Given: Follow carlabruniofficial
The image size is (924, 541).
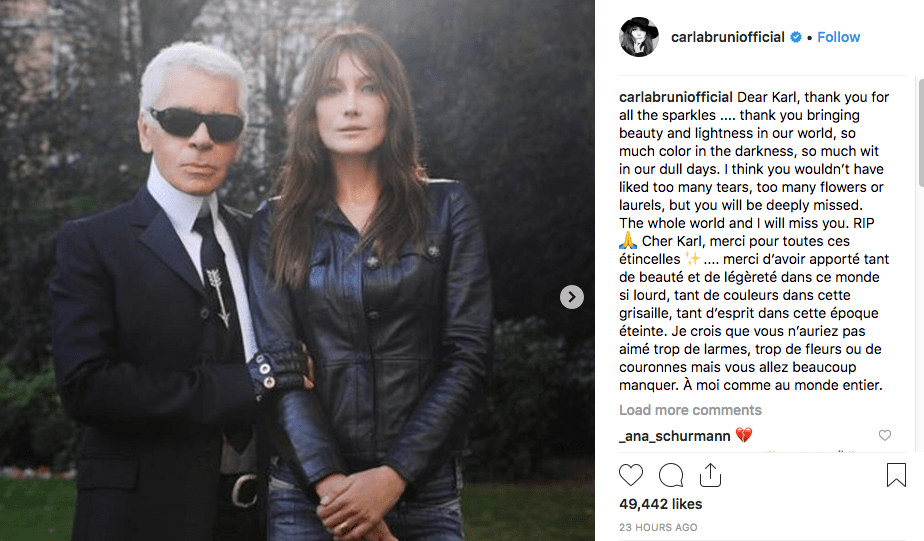Looking at the screenshot, I should point(839,37).
